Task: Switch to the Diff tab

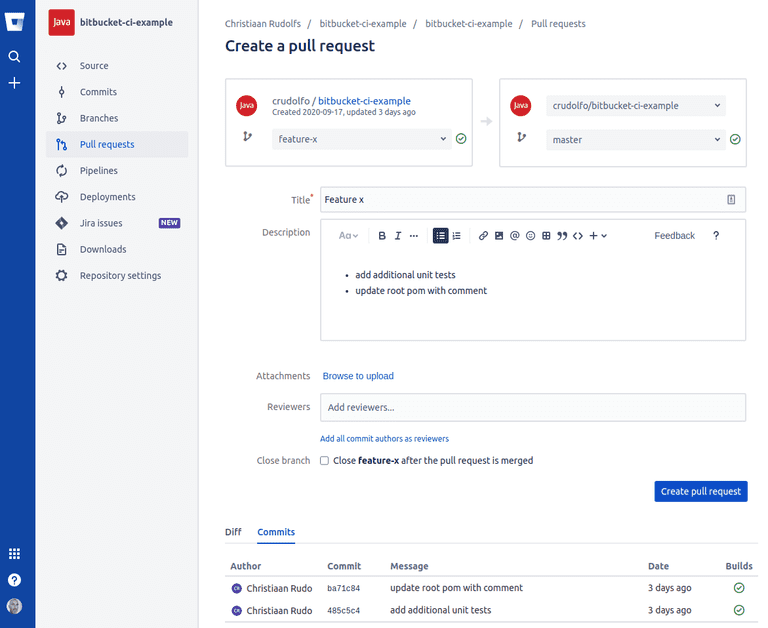Action: pos(233,532)
